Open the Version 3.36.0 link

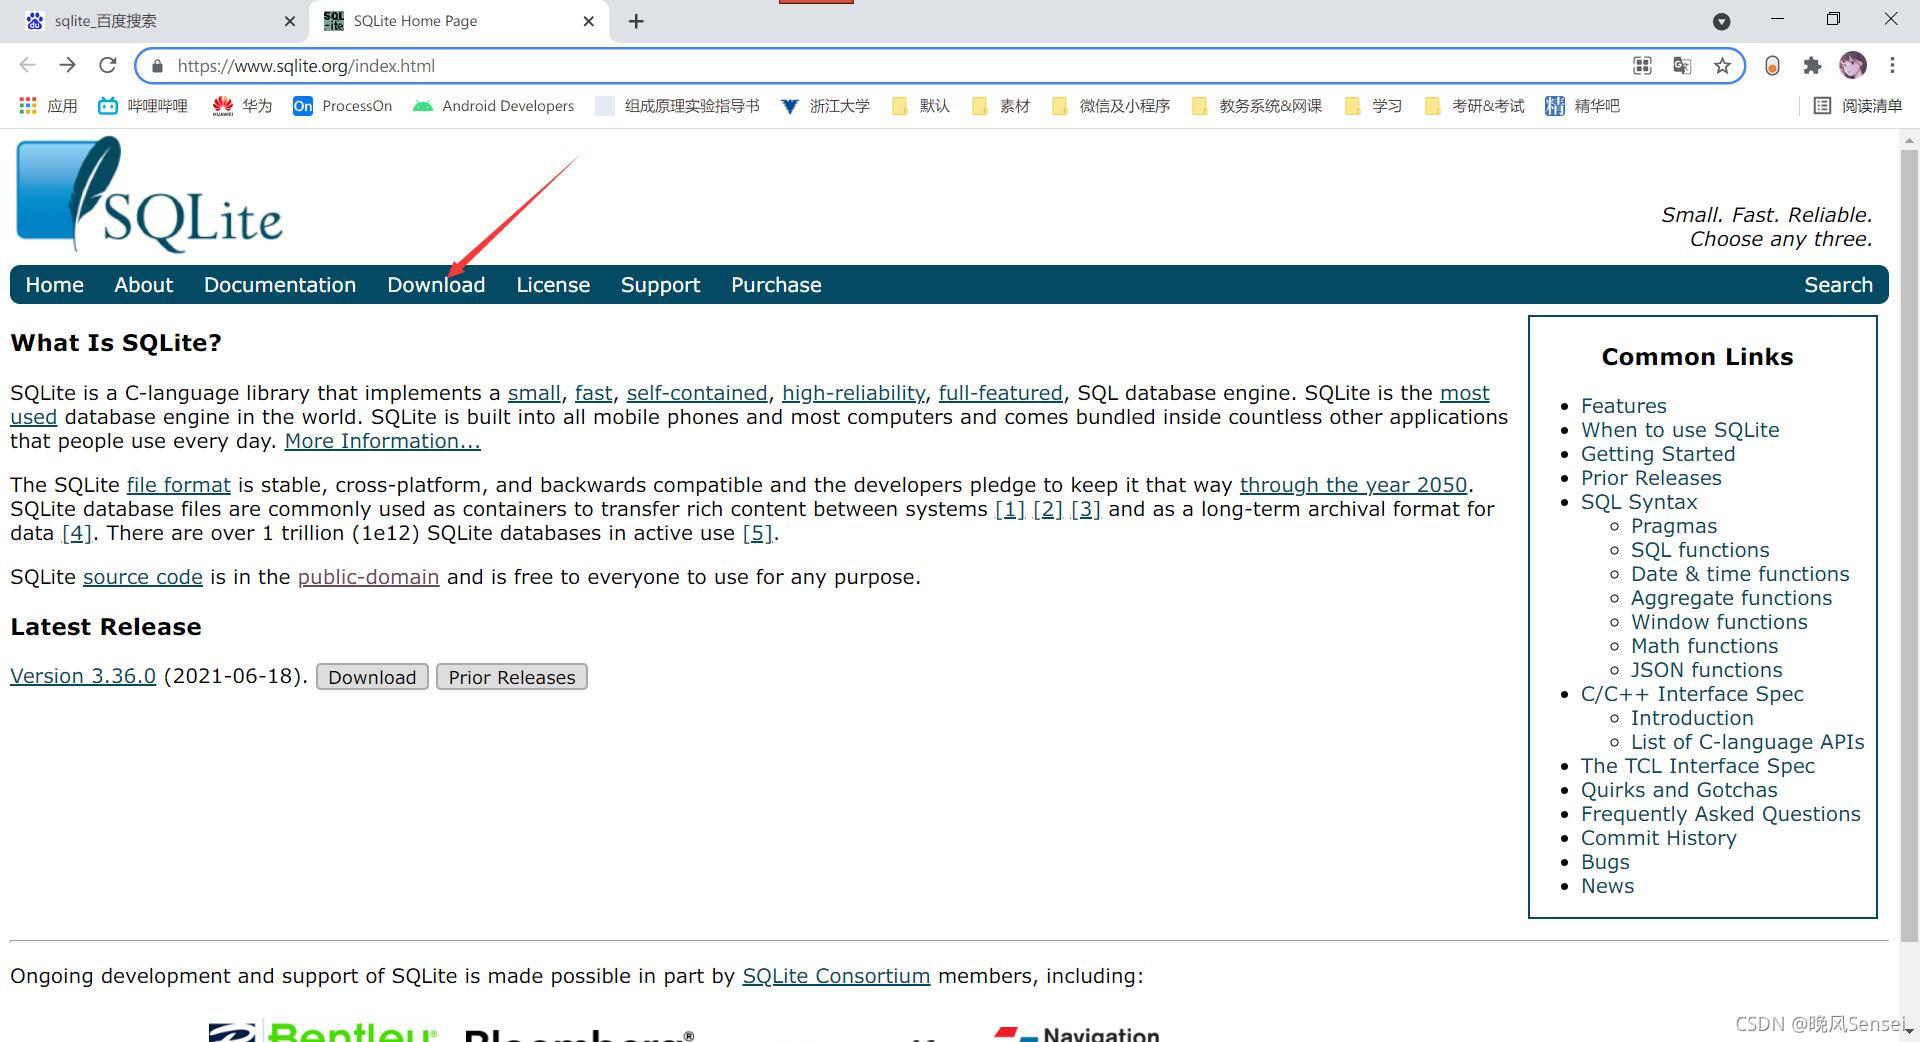[83, 676]
